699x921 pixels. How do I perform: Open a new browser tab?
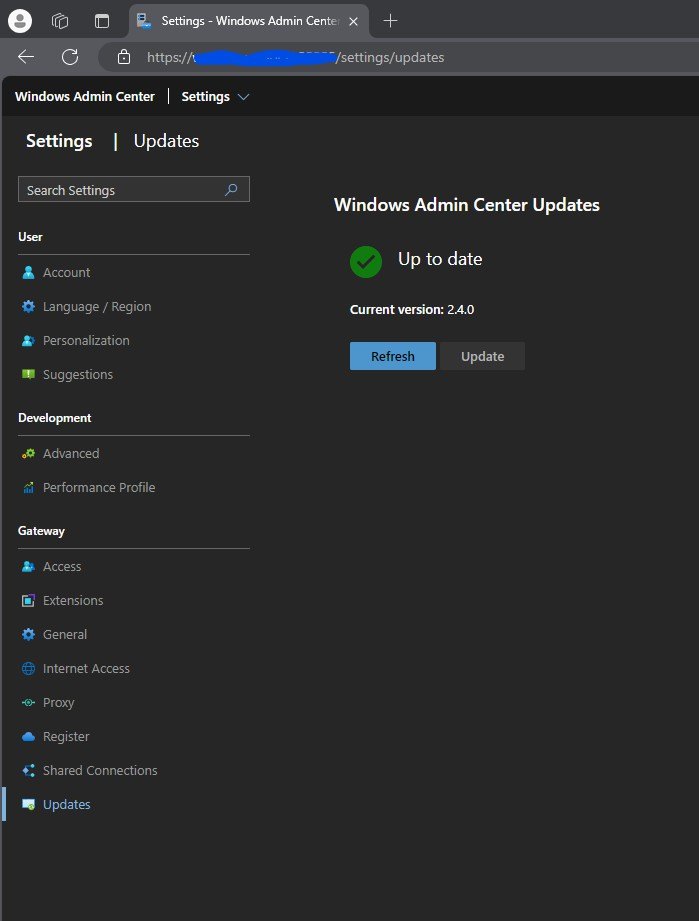[x=390, y=21]
